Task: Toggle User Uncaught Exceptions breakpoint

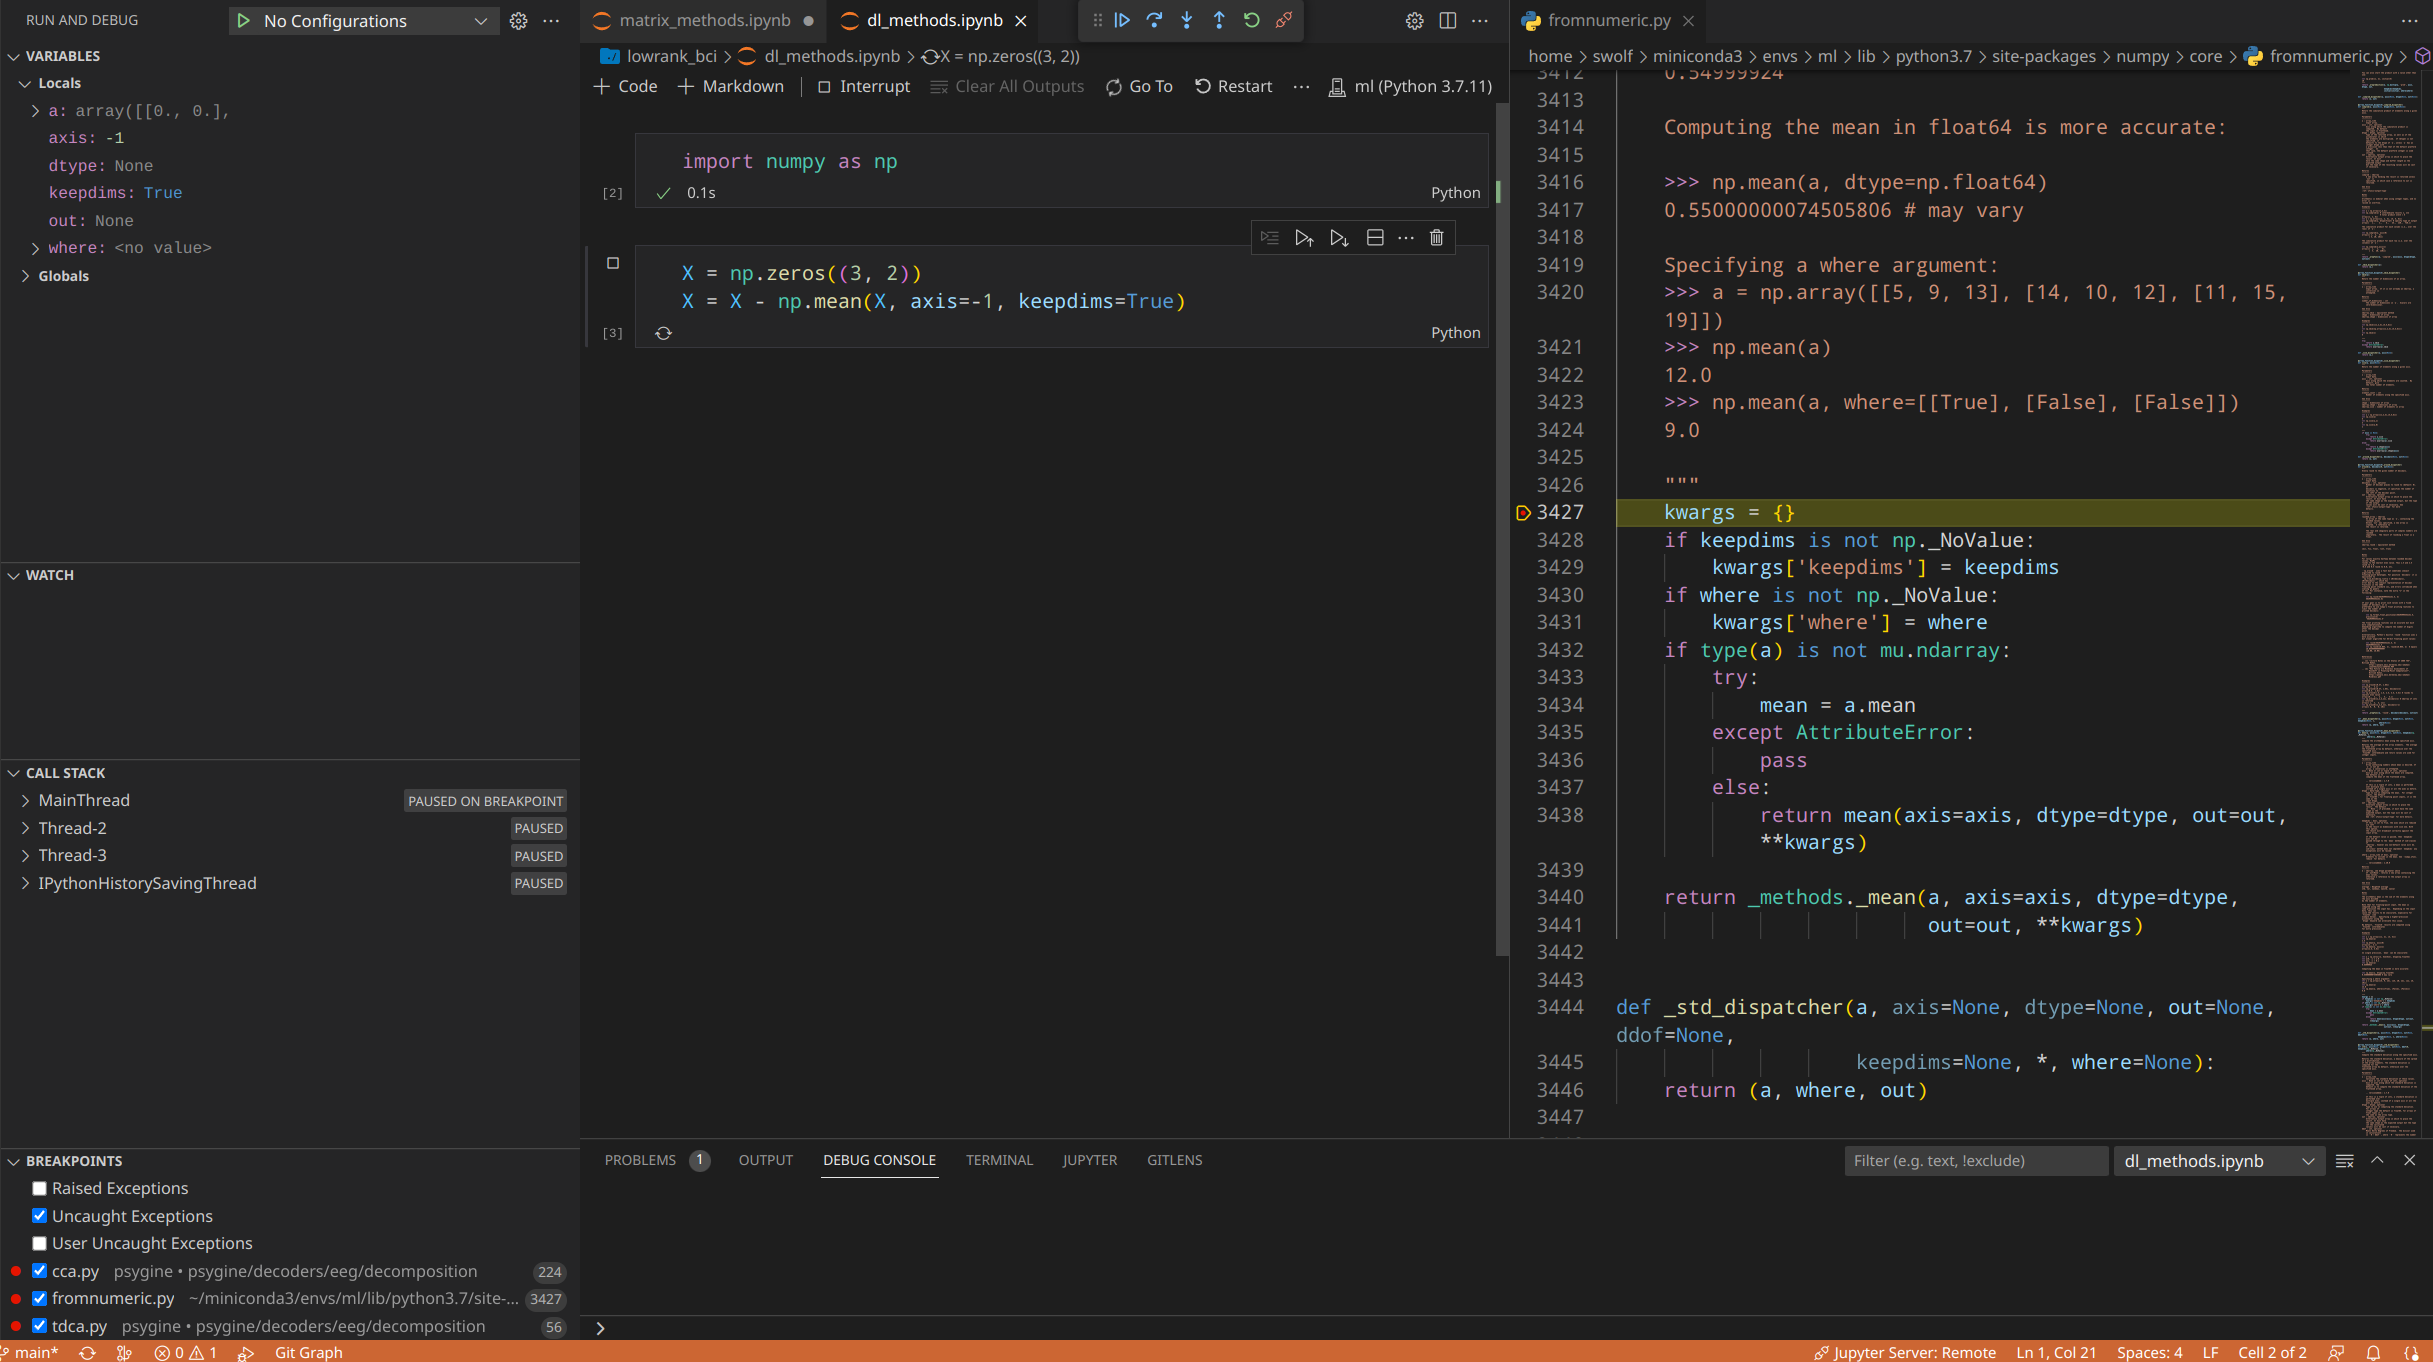Action: [39, 1243]
